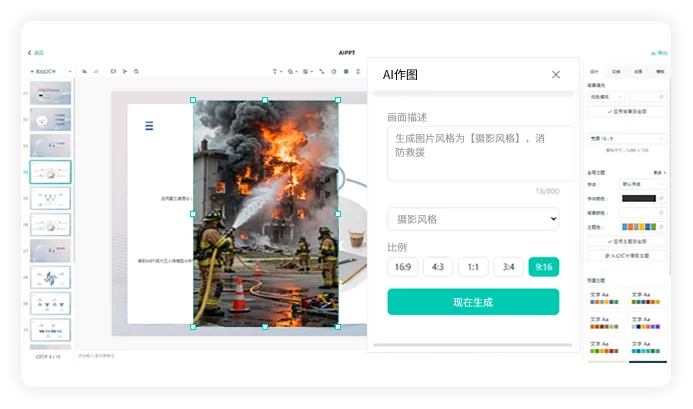Select the insert table icon

pyautogui.click(x=346, y=71)
